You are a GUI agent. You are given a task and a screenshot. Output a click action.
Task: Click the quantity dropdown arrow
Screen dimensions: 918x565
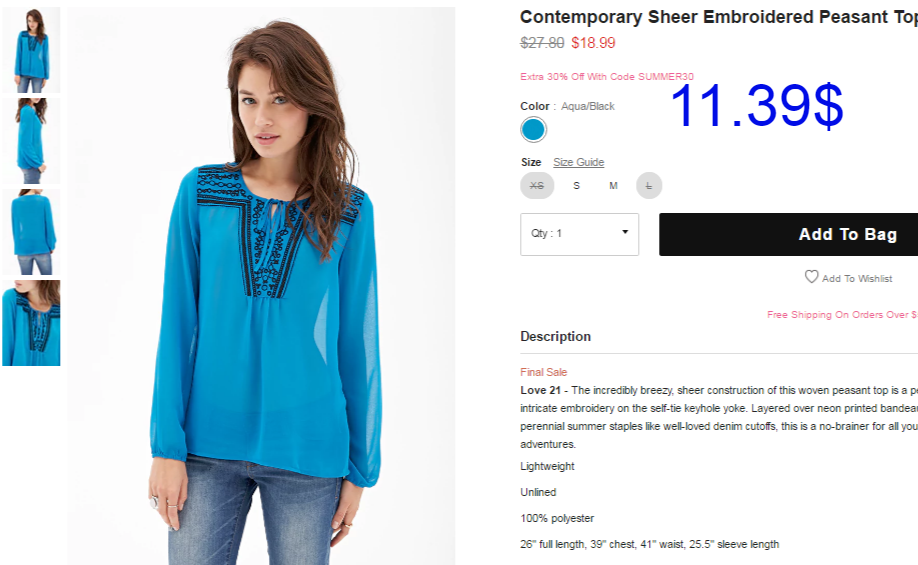click(625, 232)
